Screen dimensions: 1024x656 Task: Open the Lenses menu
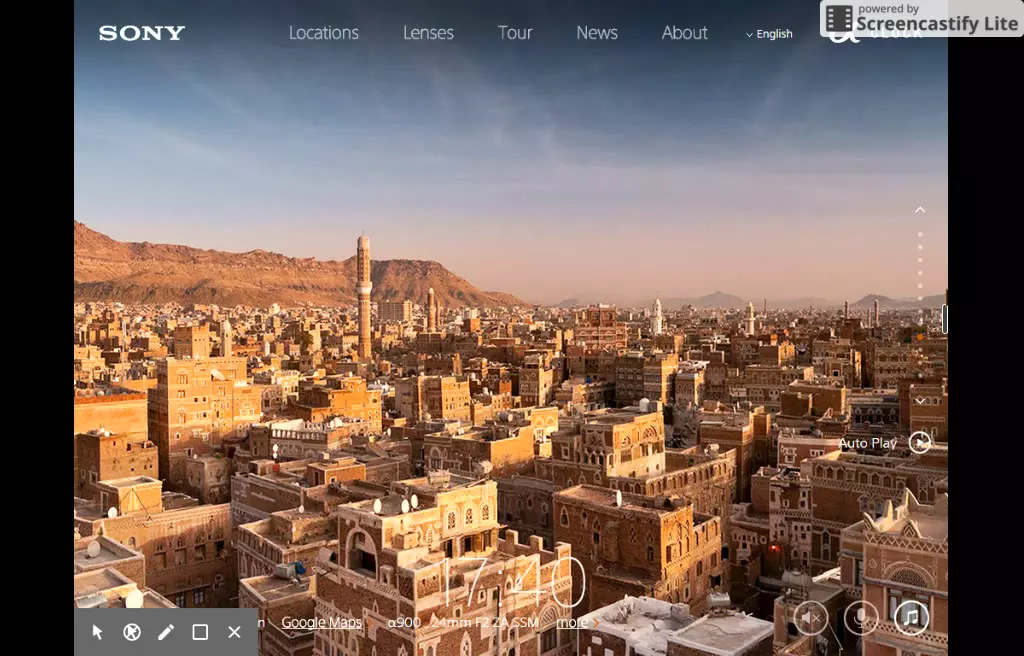428,33
